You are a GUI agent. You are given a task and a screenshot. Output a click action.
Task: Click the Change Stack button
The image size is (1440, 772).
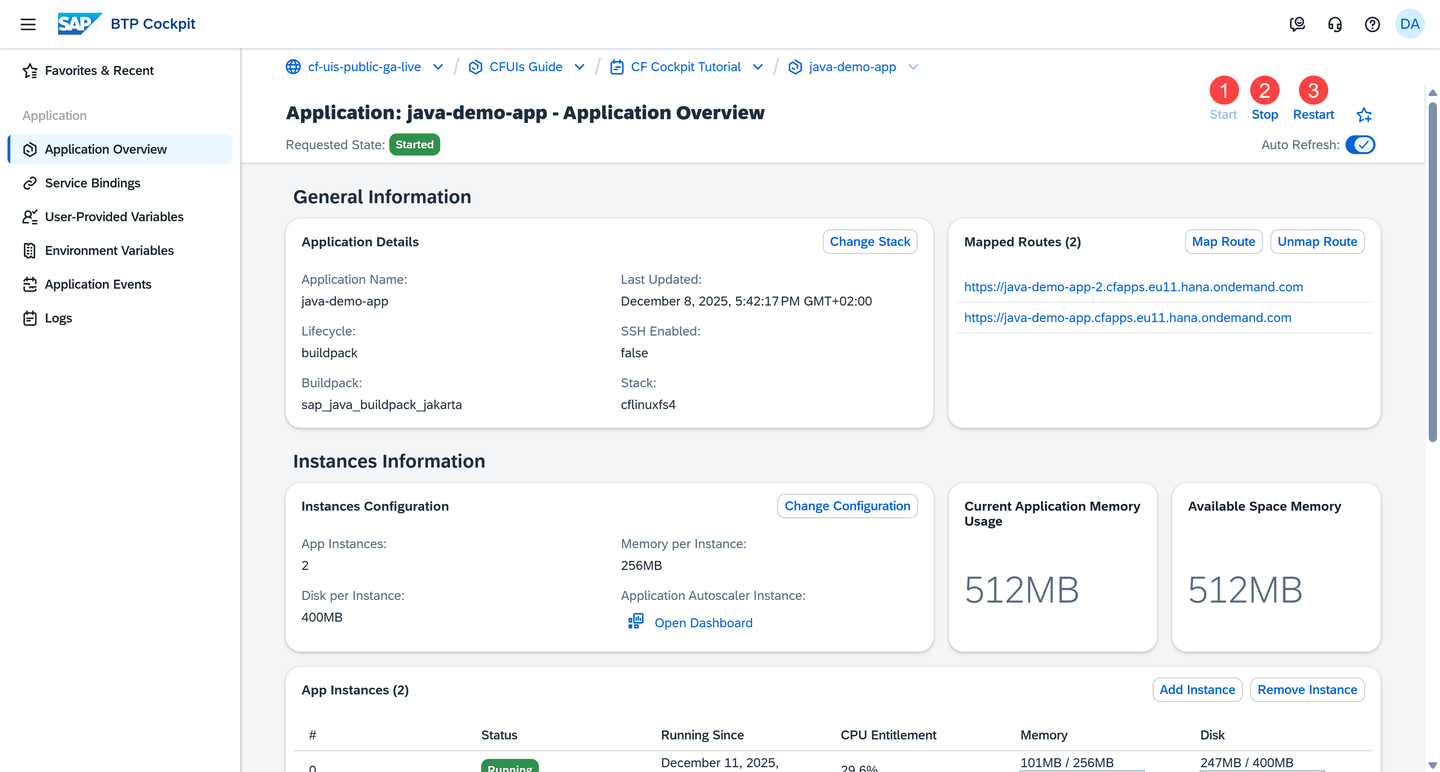[x=870, y=242]
